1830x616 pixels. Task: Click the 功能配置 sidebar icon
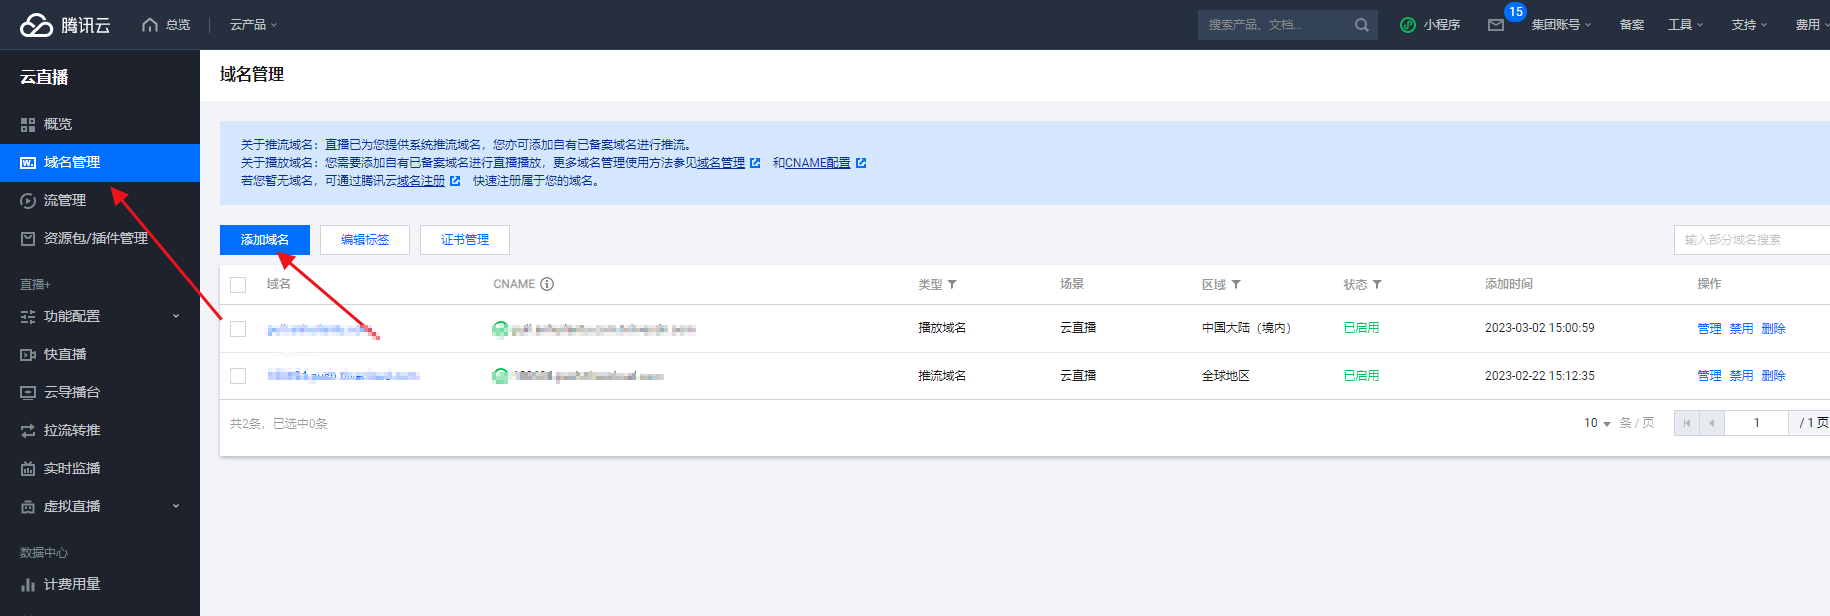pos(28,317)
